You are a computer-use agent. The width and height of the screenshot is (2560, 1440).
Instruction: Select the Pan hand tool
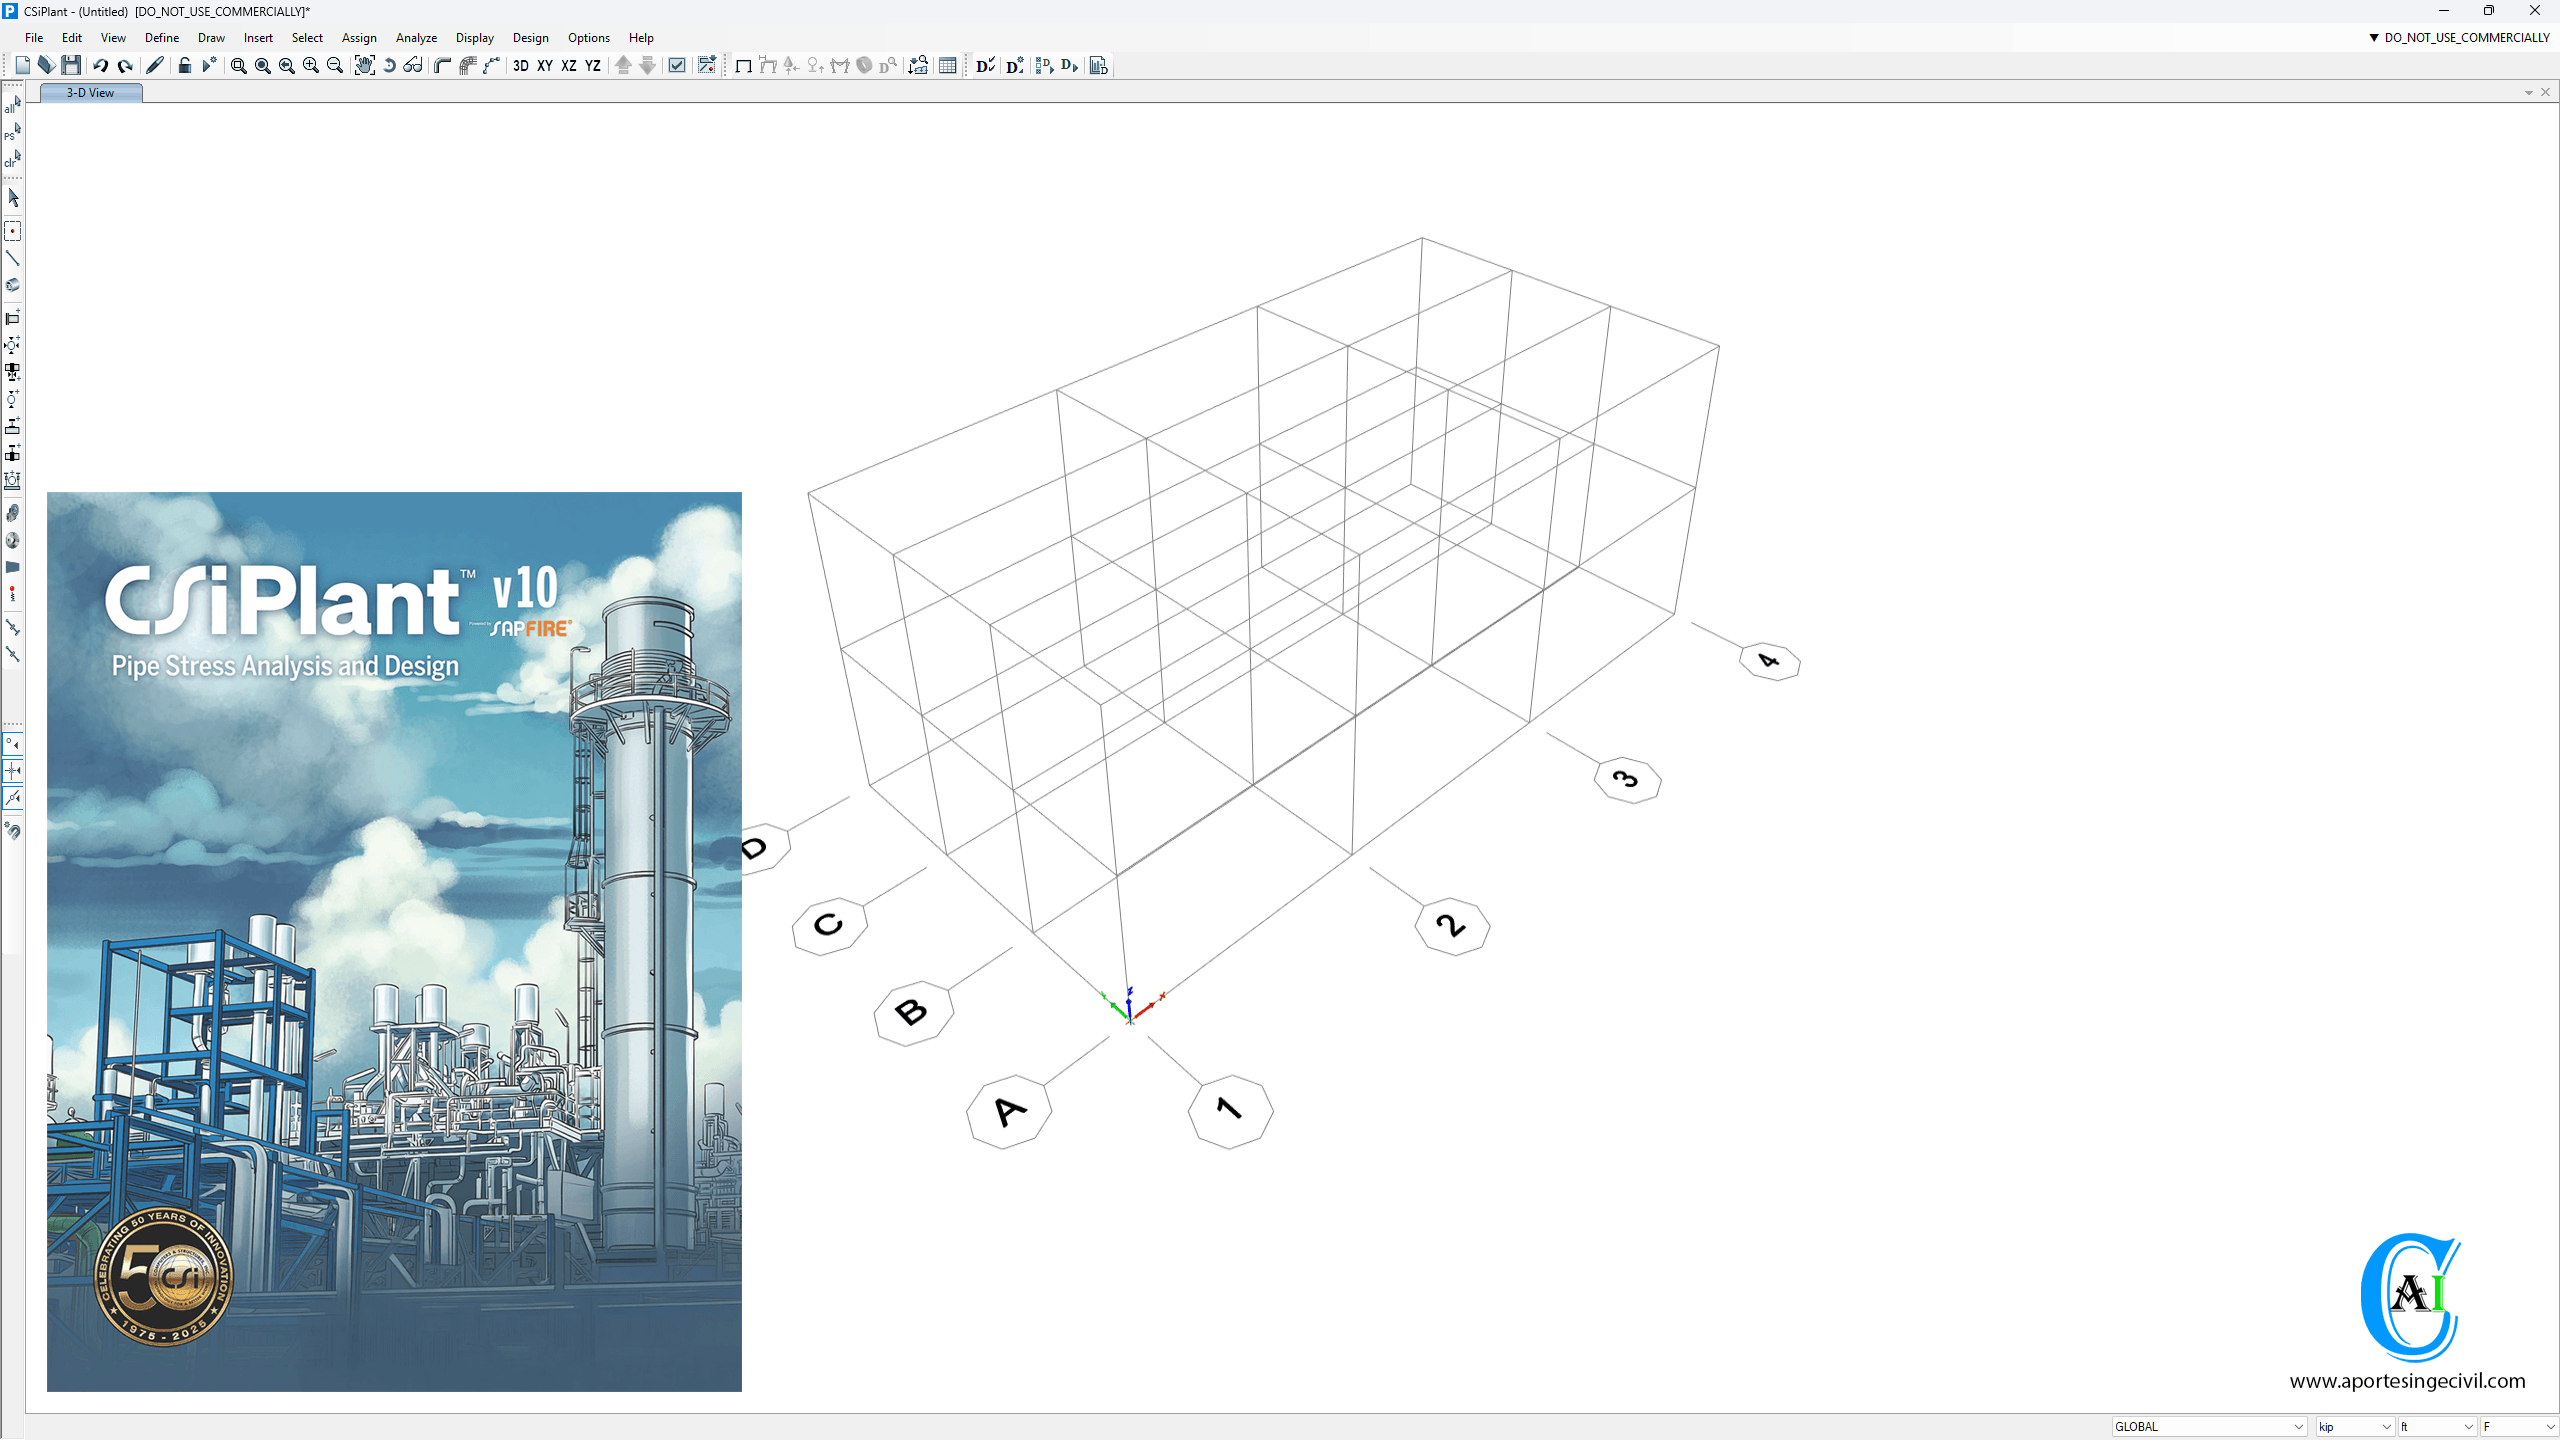pyautogui.click(x=364, y=66)
